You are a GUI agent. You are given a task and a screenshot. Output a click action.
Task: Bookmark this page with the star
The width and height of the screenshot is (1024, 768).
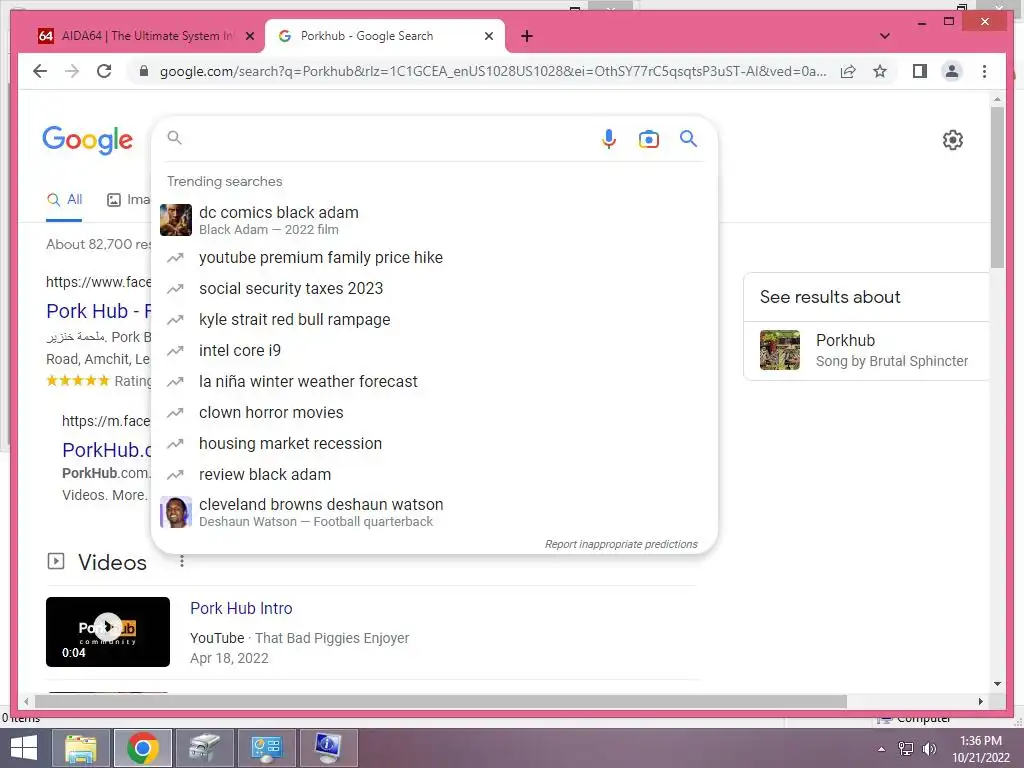click(x=880, y=71)
